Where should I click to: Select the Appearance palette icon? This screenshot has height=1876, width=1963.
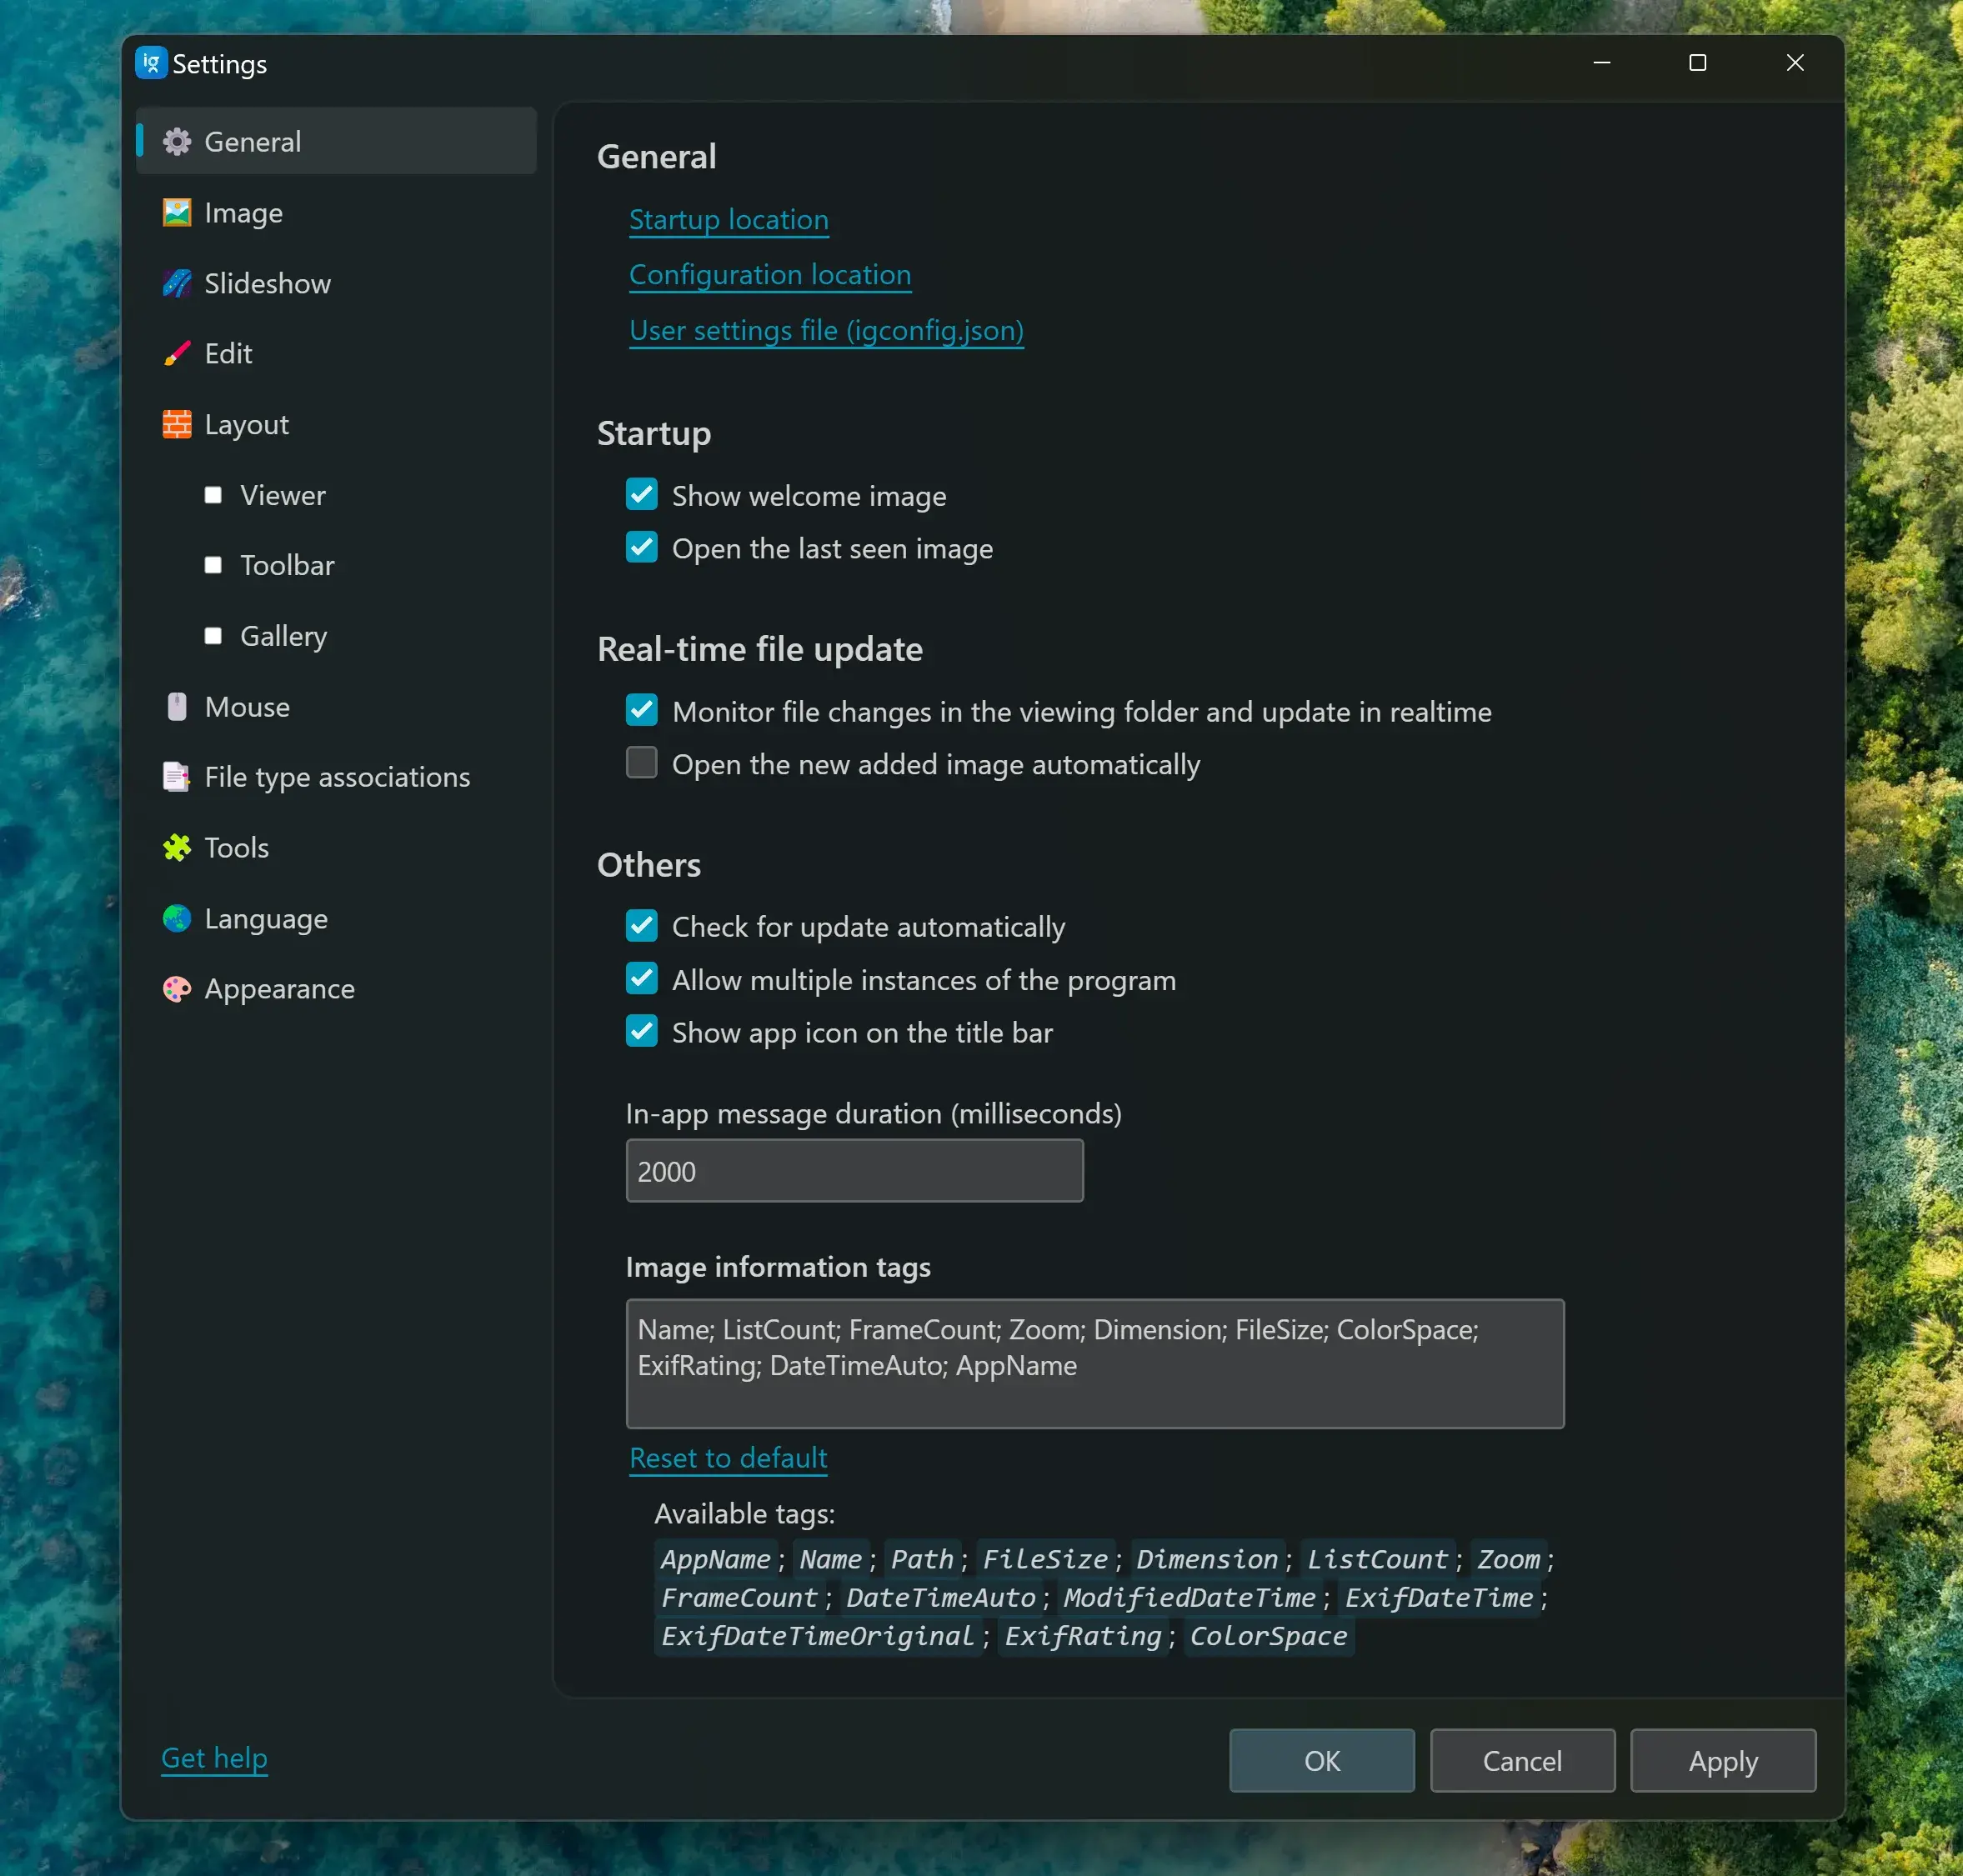point(177,989)
